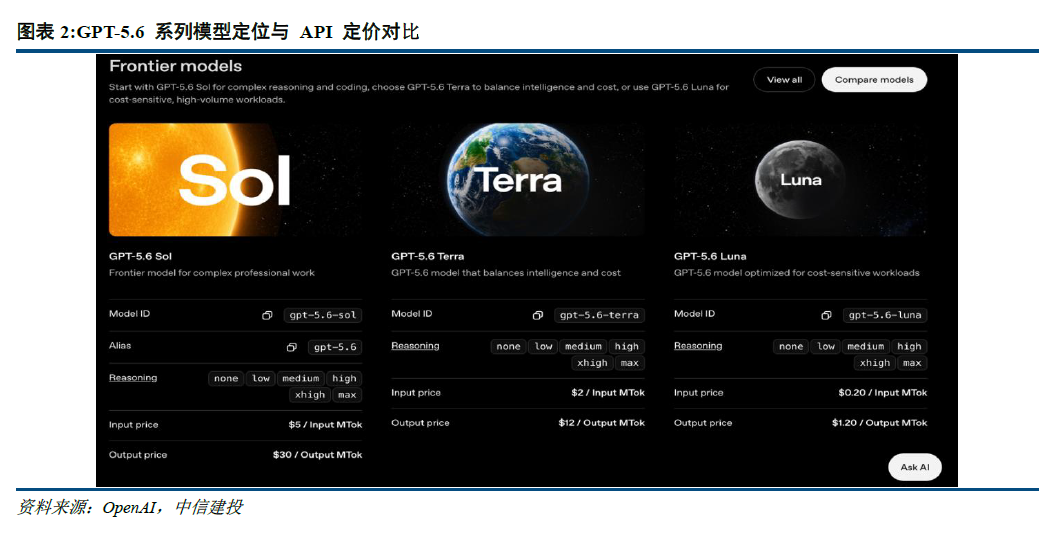Click the 'medium' reasoning chip for Terra
This screenshot has width=1060, height=538.
[x=583, y=347]
